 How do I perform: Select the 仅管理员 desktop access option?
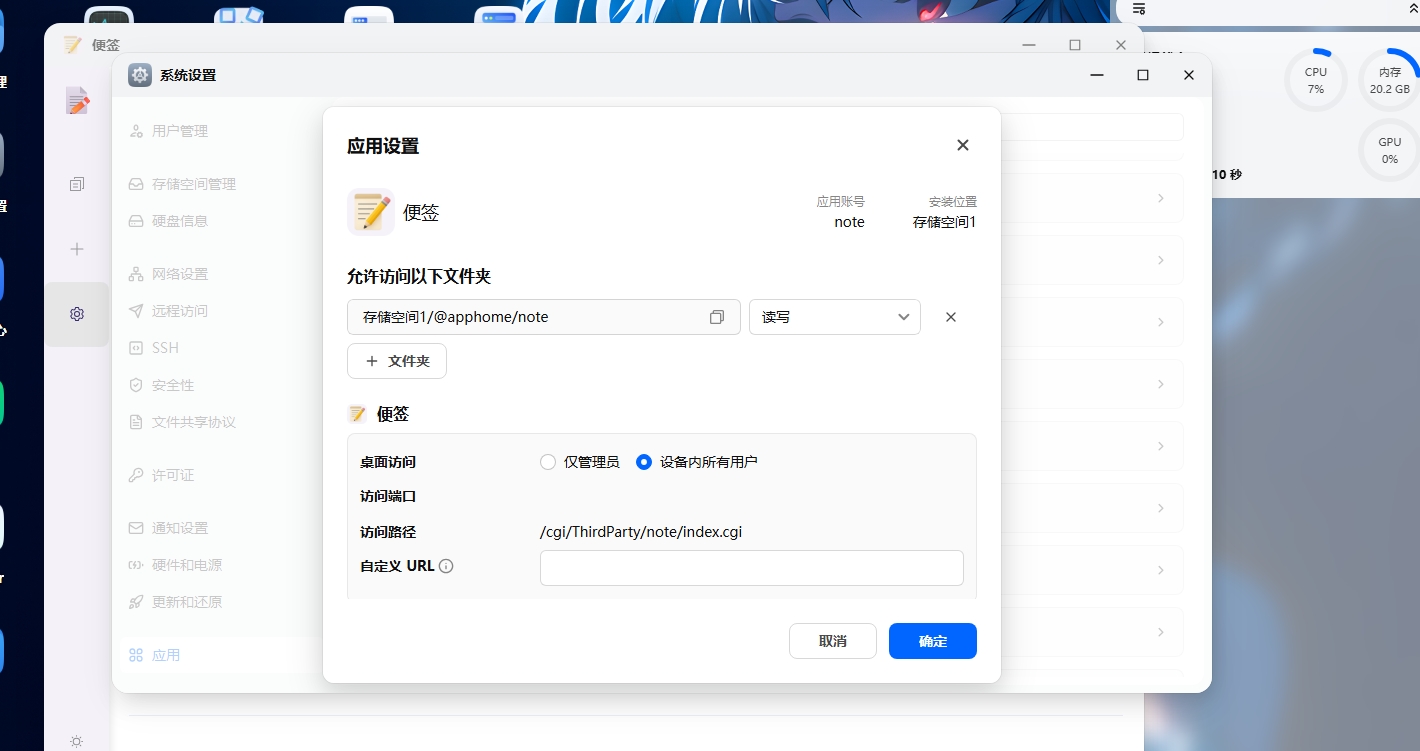(548, 462)
